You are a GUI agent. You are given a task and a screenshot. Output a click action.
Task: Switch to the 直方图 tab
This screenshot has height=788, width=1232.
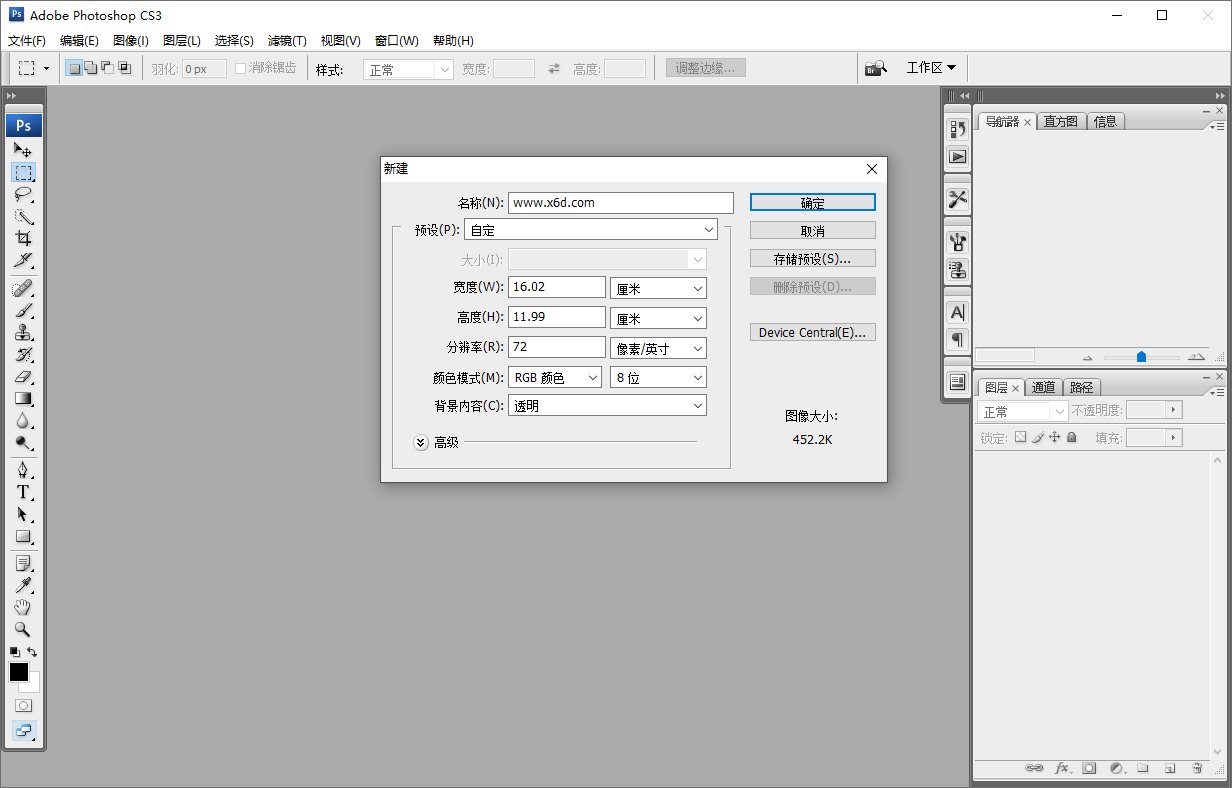pyautogui.click(x=1060, y=121)
